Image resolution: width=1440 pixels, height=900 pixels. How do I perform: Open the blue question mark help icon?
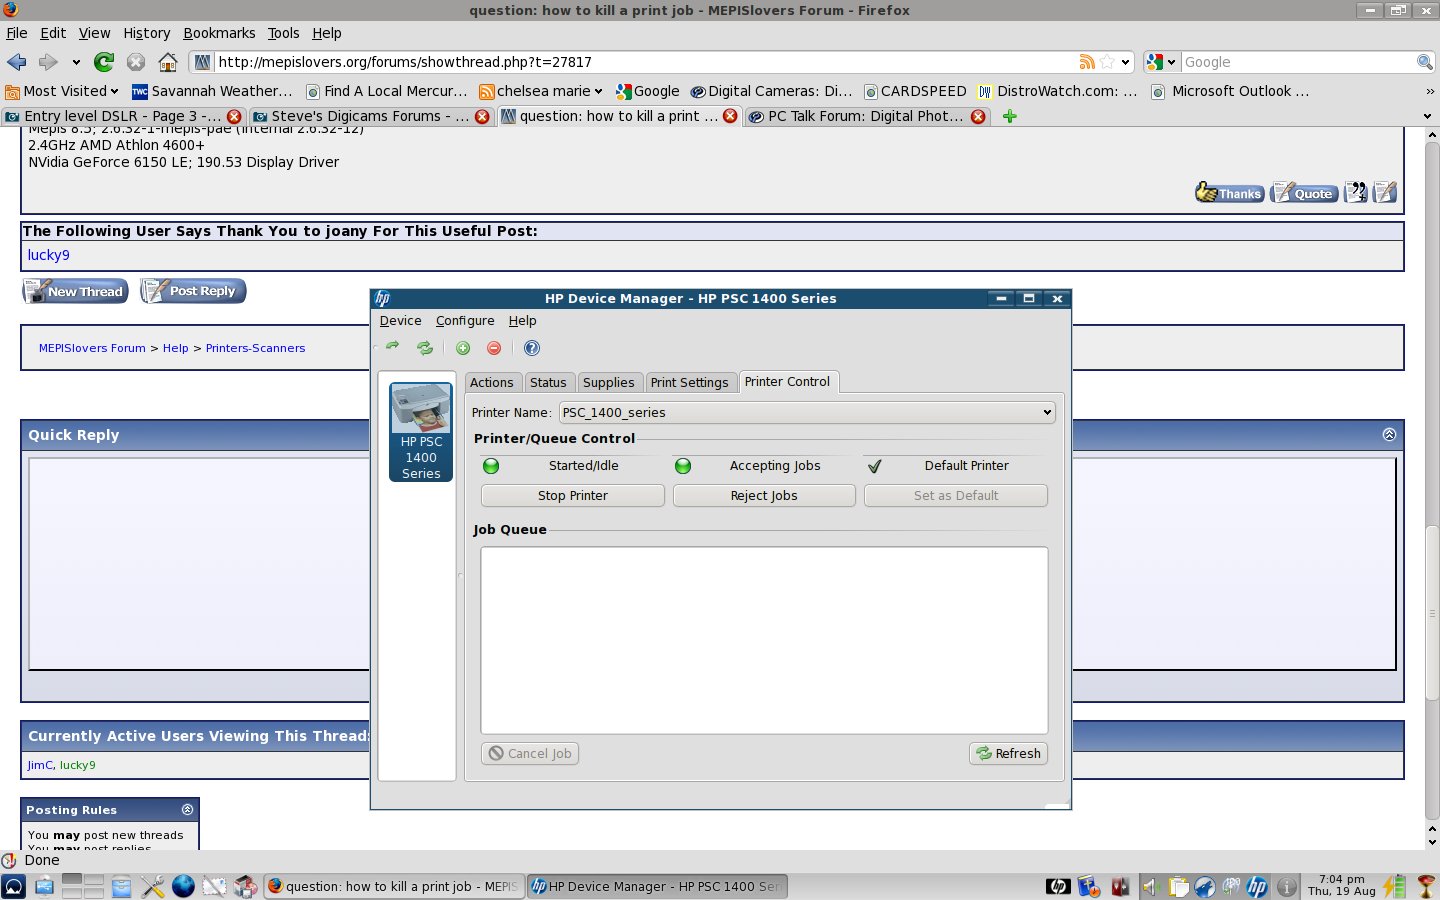click(x=532, y=348)
